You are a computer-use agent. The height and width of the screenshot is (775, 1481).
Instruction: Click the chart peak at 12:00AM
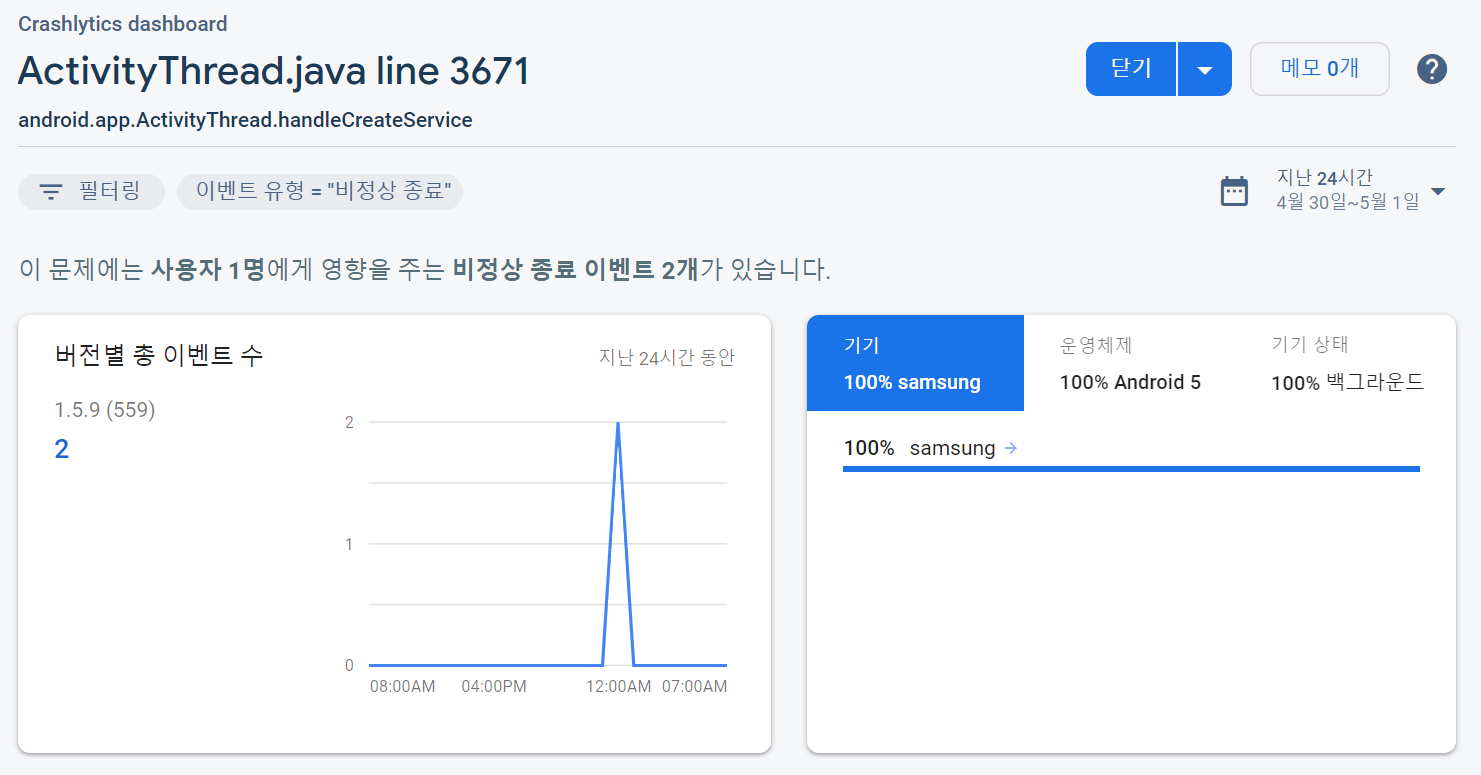pyautogui.click(x=618, y=424)
